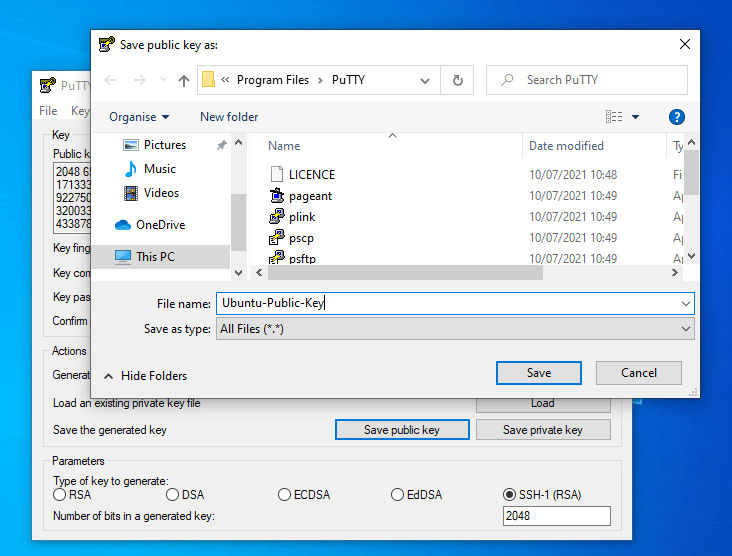Open the recent locations dropdown arrow
This screenshot has width=732, height=556.
[x=163, y=80]
